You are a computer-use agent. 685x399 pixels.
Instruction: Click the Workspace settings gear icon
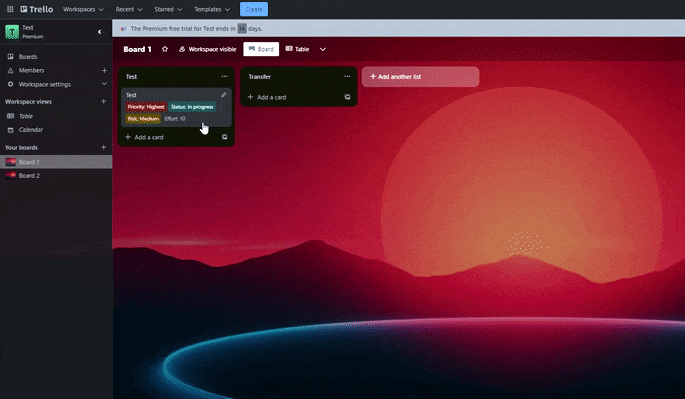(x=10, y=84)
